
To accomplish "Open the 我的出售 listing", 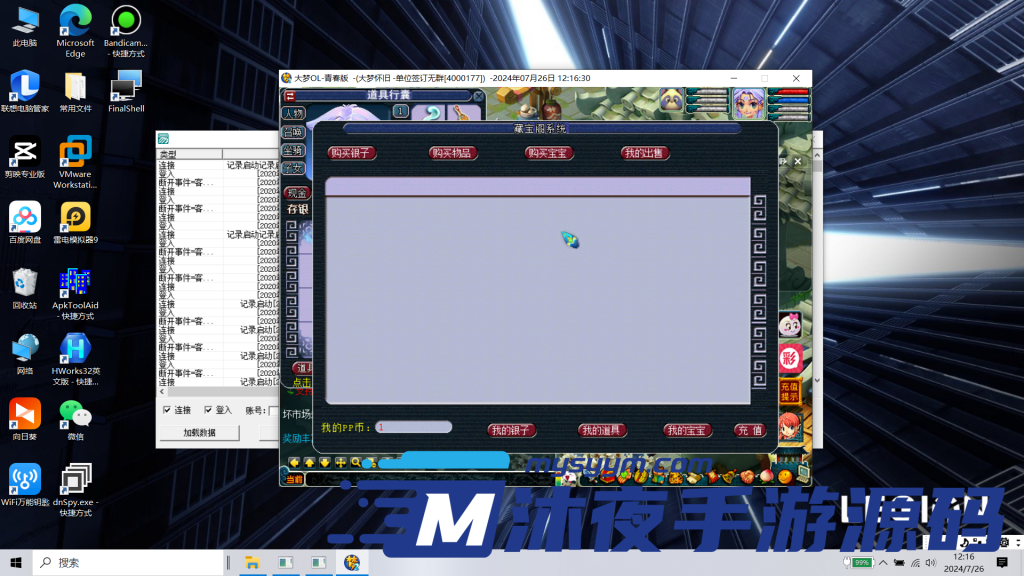I will pyautogui.click(x=645, y=153).
